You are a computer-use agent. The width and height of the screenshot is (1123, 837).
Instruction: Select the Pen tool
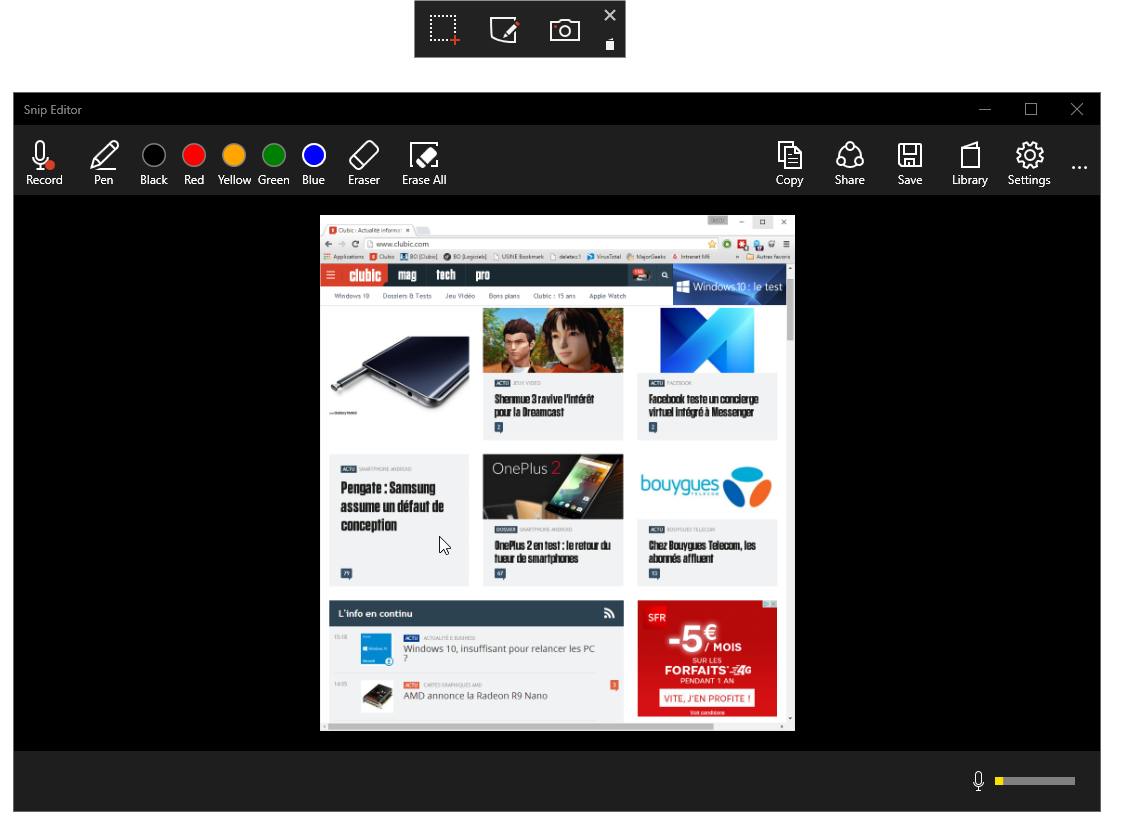pyautogui.click(x=104, y=163)
